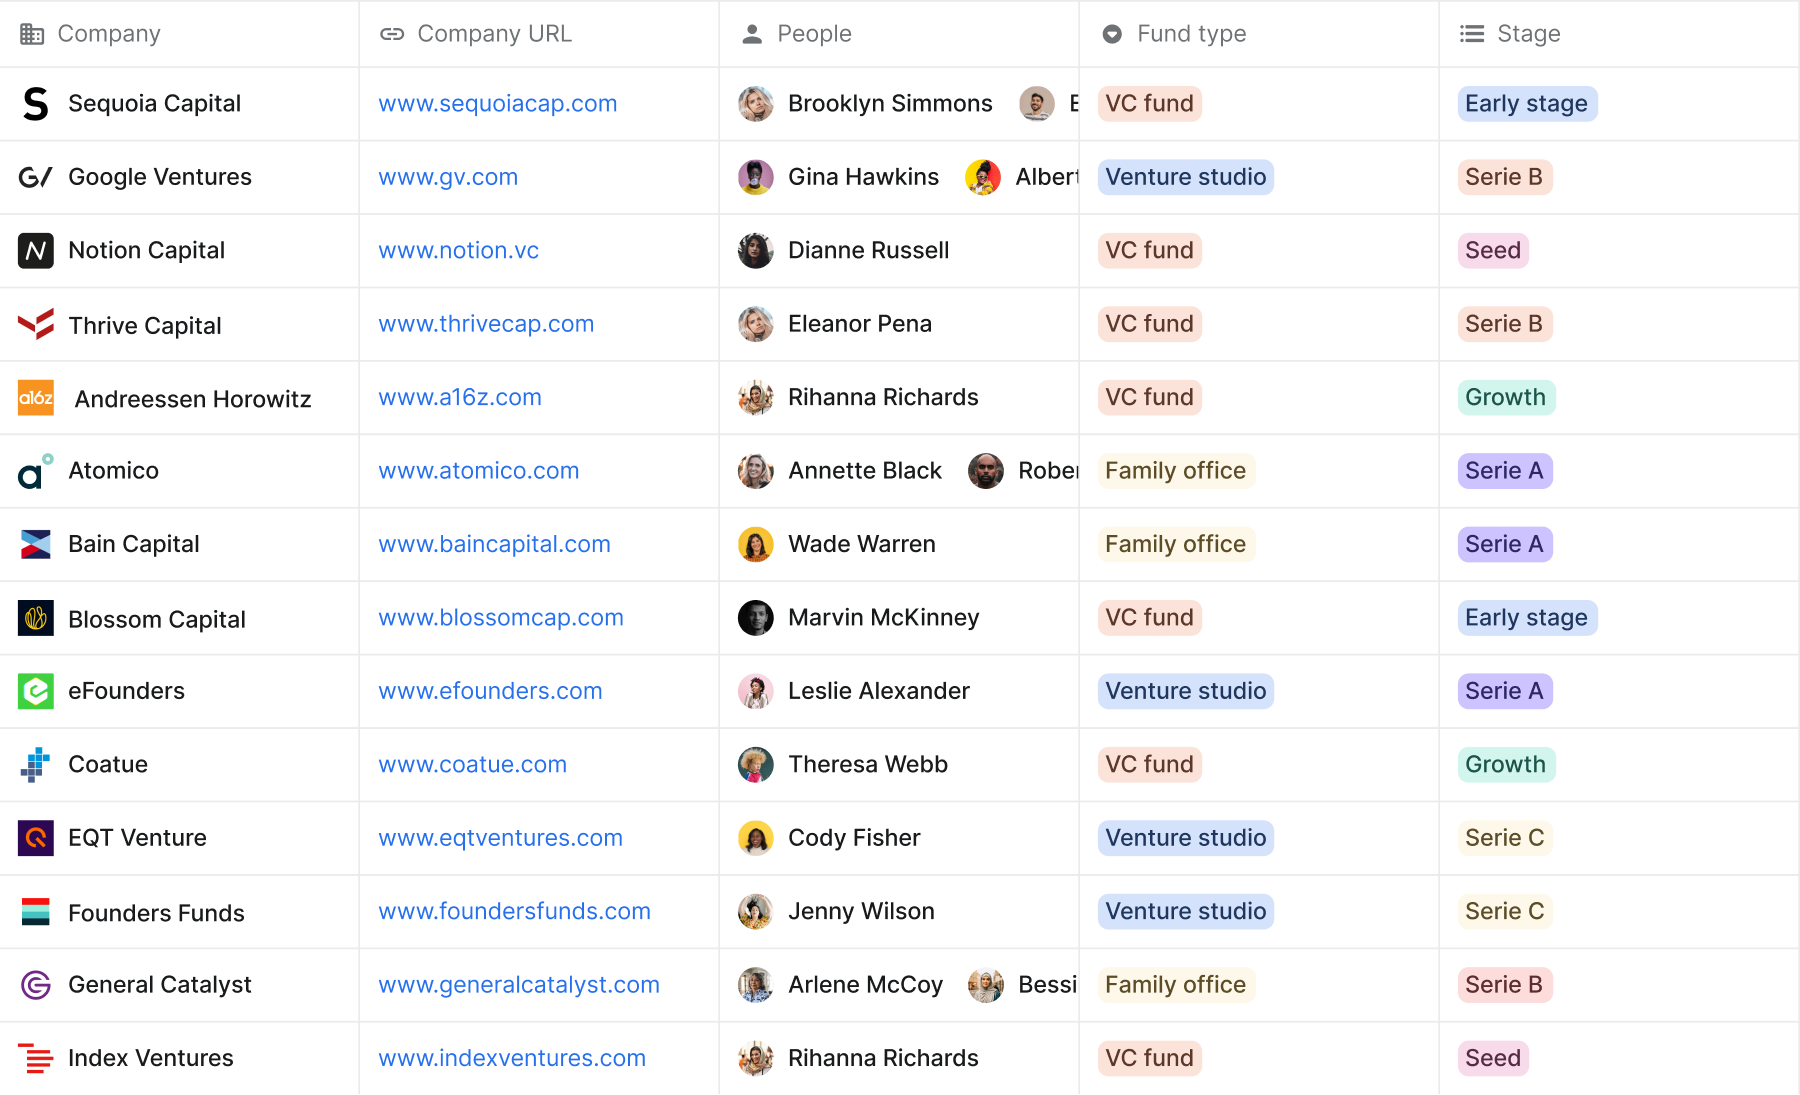Click the Founders Funds logo icon
Image resolution: width=1800 pixels, height=1095 pixels.
tap(36, 912)
